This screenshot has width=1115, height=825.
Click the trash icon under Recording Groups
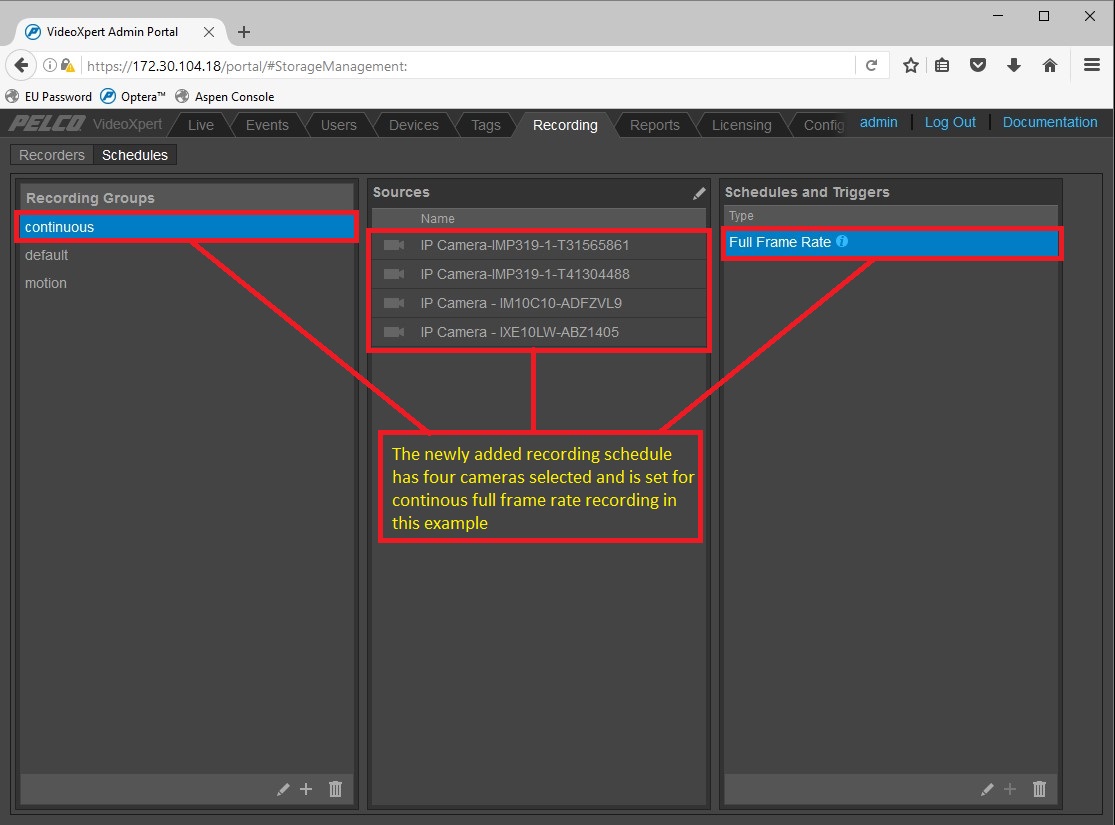[335, 789]
